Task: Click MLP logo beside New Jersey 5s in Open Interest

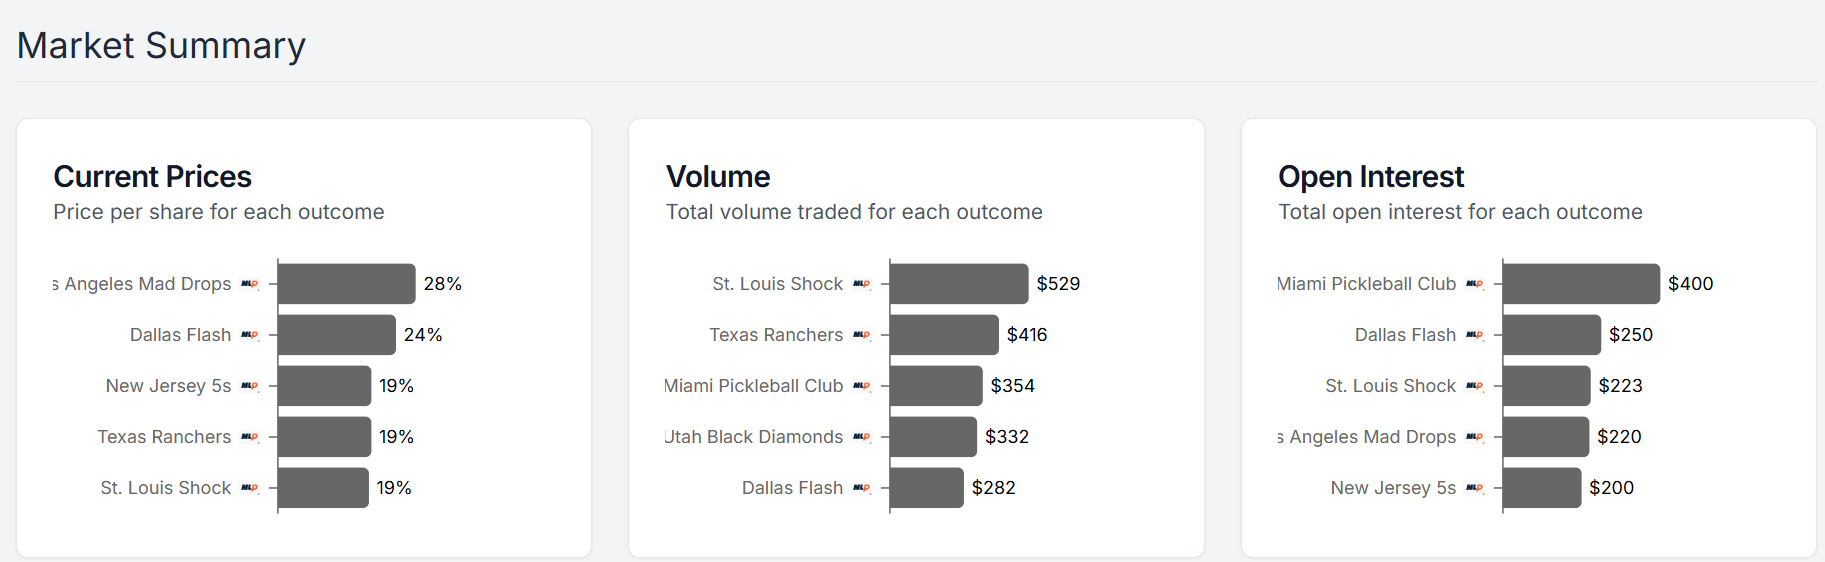Action: [x=1475, y=488]
